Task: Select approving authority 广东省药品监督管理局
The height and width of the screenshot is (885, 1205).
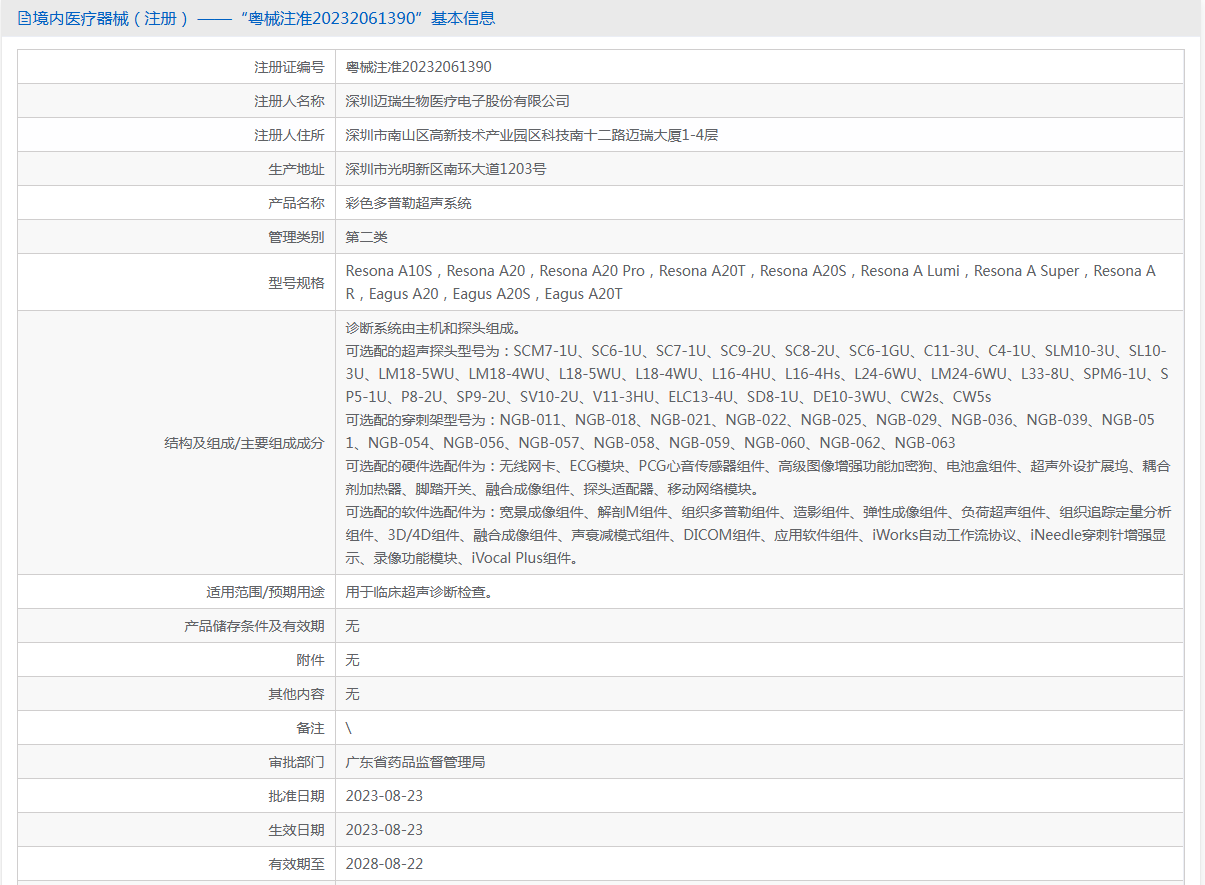Action: pyautogui.click(x=415, y=762)
